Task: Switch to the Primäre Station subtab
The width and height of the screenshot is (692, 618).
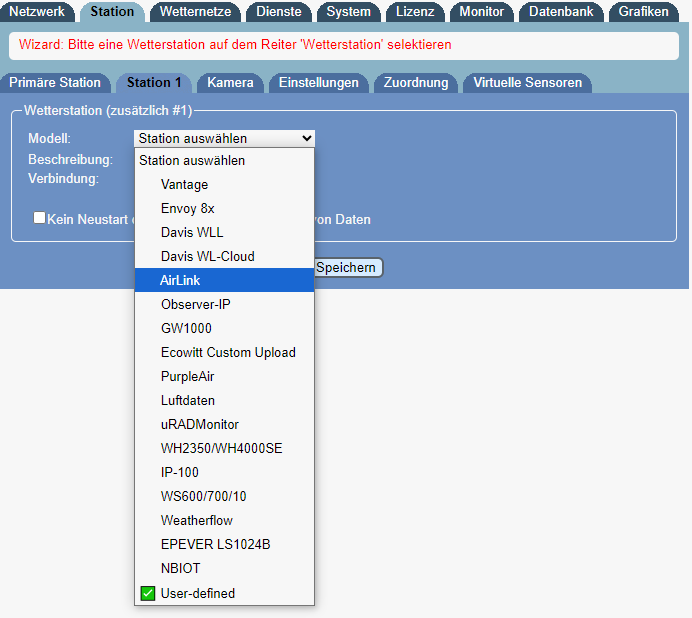Action: click(55, 83)
